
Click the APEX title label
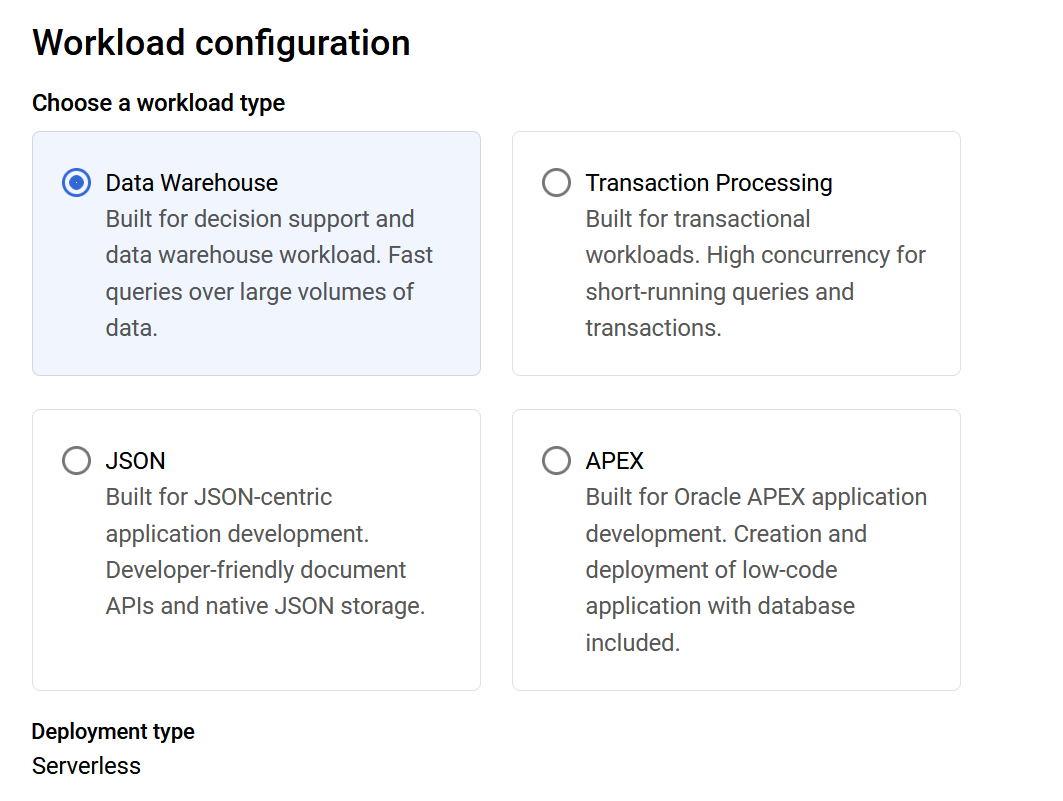[x=614, y=461]
